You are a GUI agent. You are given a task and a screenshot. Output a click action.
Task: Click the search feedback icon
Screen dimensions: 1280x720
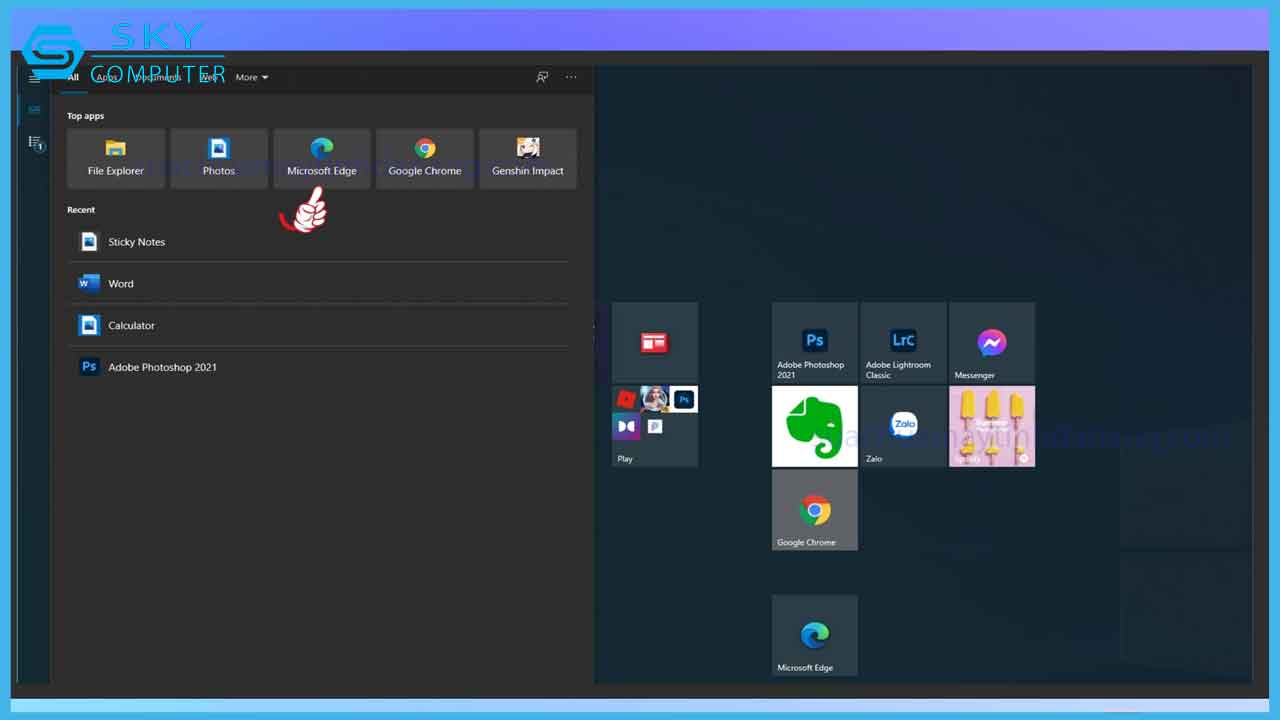click(542, 77)
